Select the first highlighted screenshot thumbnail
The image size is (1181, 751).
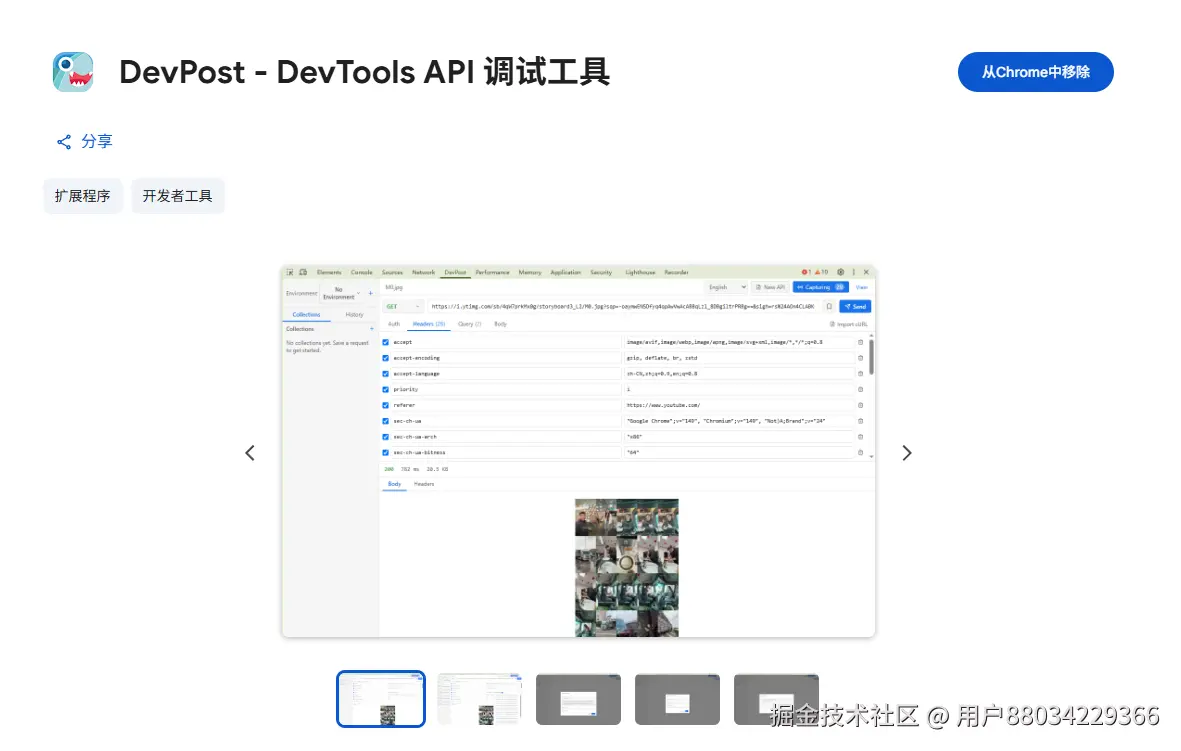click(381, 699)
